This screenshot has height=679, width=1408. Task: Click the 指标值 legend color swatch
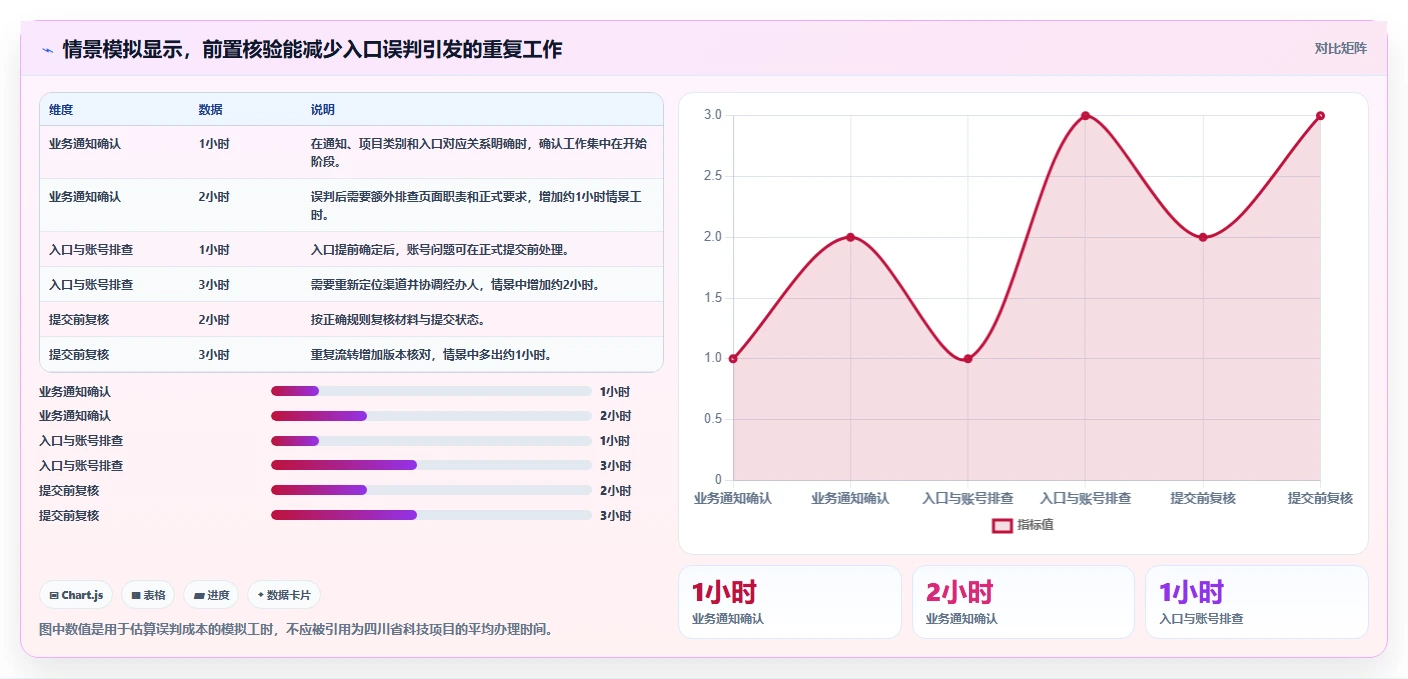tap(1002, 525)
